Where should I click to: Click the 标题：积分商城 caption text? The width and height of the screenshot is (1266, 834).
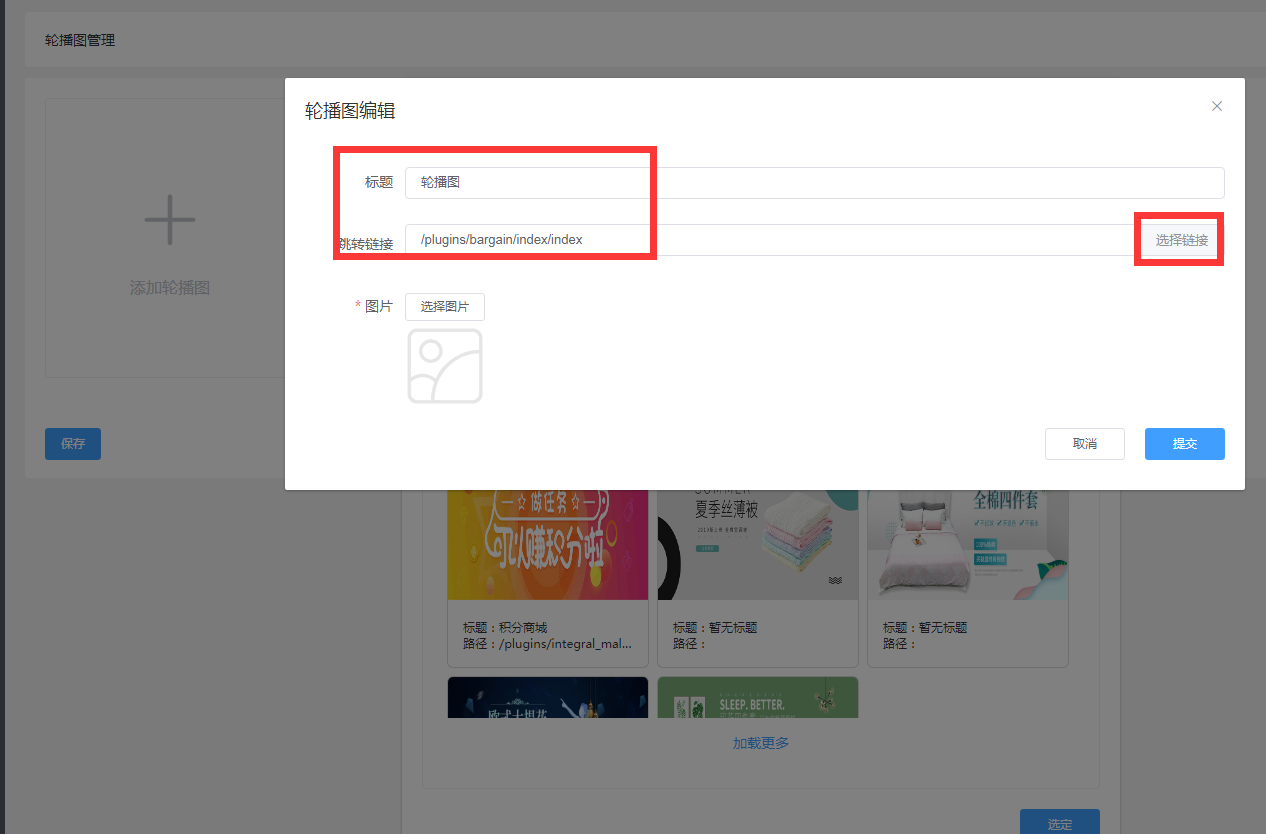point(505,628)
